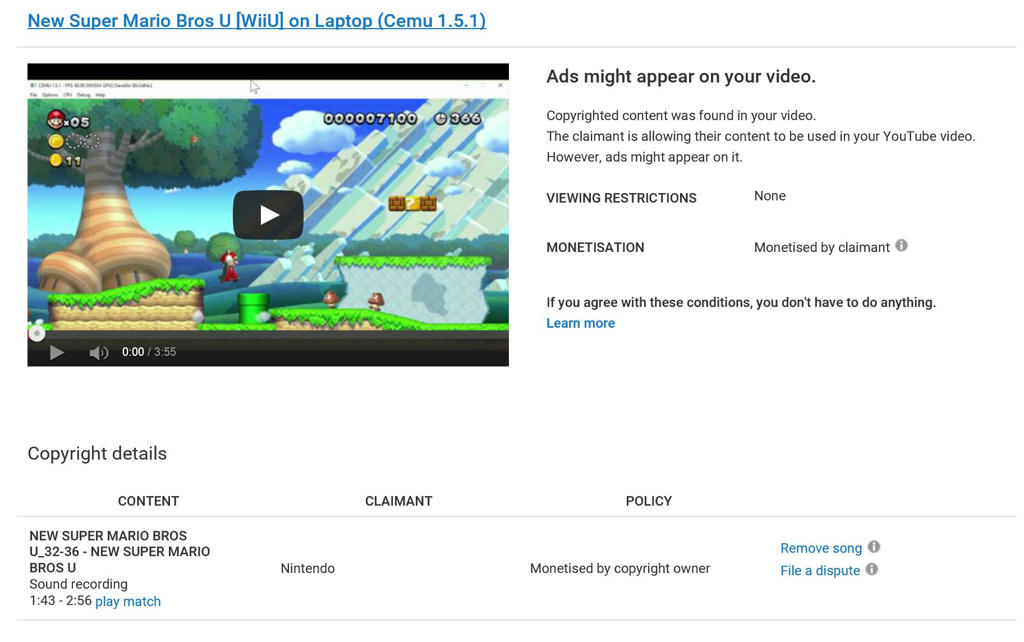
Task: Select the Remove song option
Action: [x=820, y=548]
